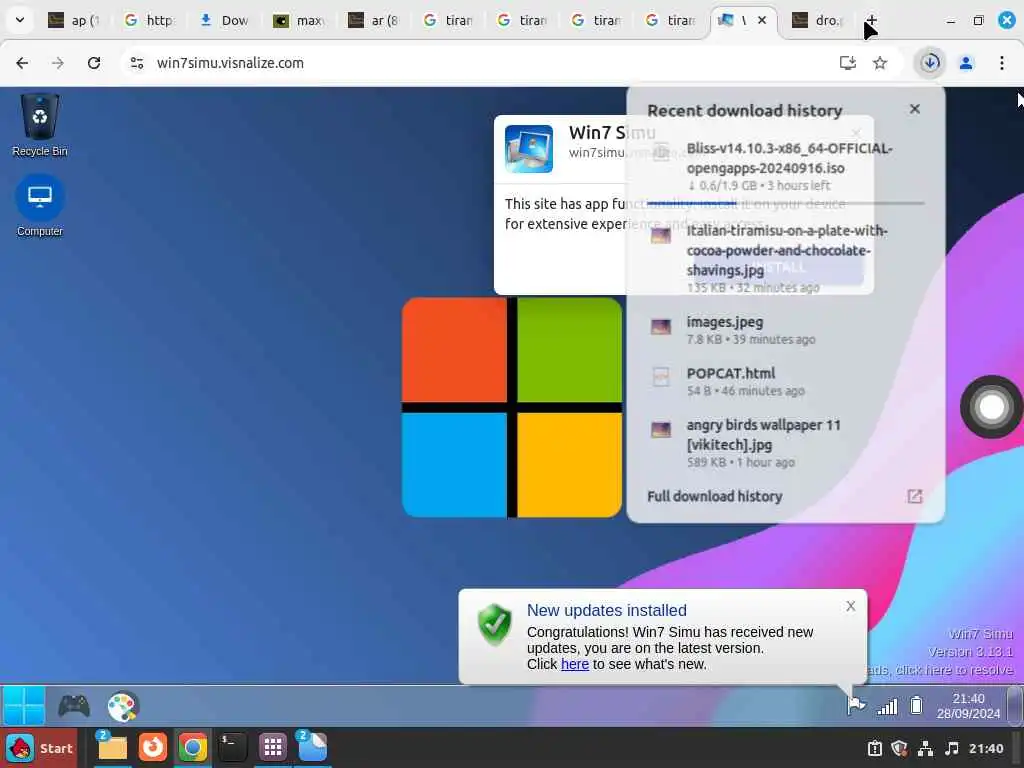Click the Chrome downloads toolbar icon
This screenshot has height=768, width=1024.
coord(930,63)
